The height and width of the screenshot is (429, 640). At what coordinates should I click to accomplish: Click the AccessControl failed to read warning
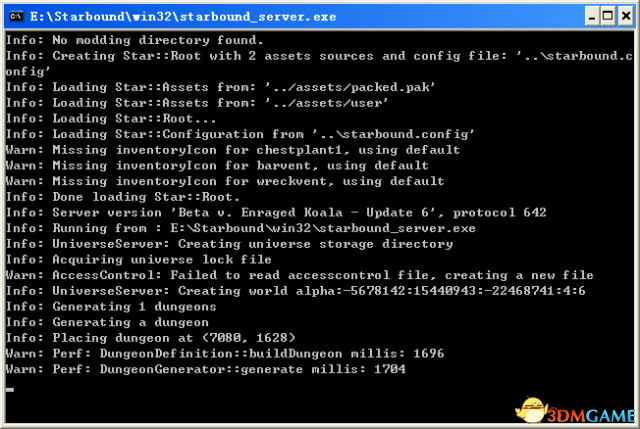pos(300,275)
